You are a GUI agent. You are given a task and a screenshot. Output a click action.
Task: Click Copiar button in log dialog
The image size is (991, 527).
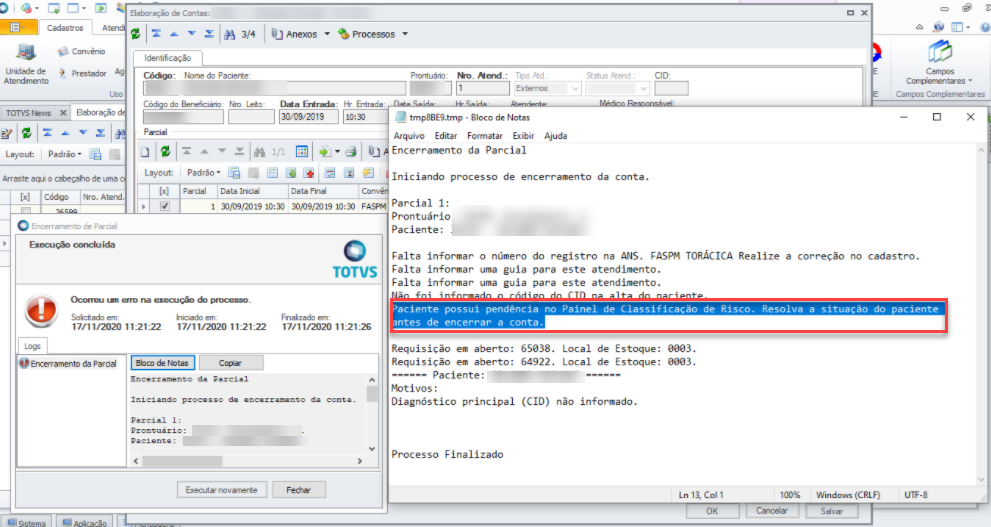pyautogui.click(x=230, y=363)
